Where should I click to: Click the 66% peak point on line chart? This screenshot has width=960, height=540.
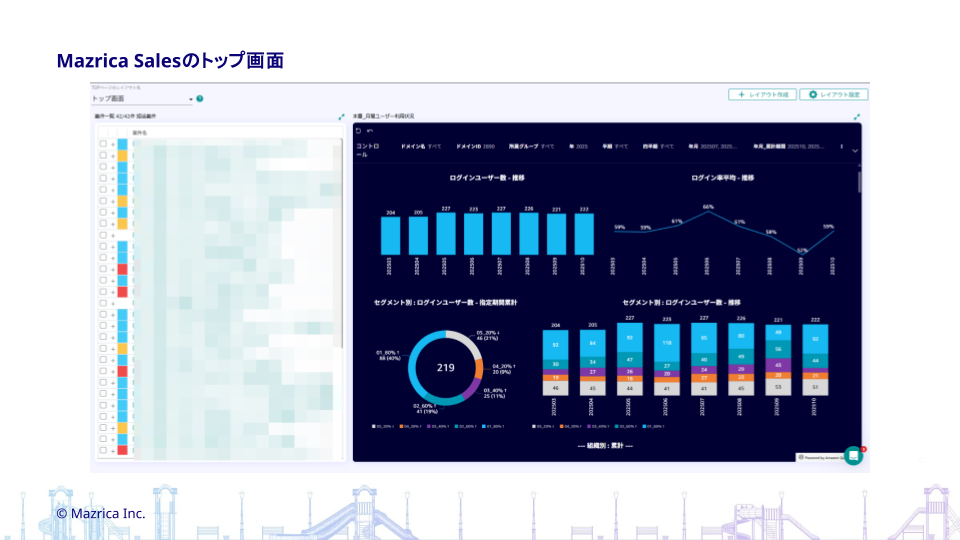708,212
